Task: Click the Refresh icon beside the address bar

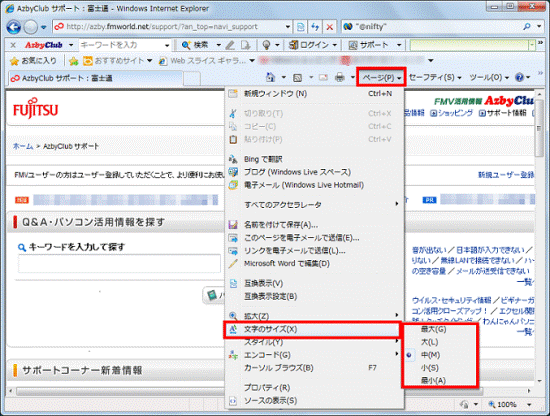Action: coord(315,27)
